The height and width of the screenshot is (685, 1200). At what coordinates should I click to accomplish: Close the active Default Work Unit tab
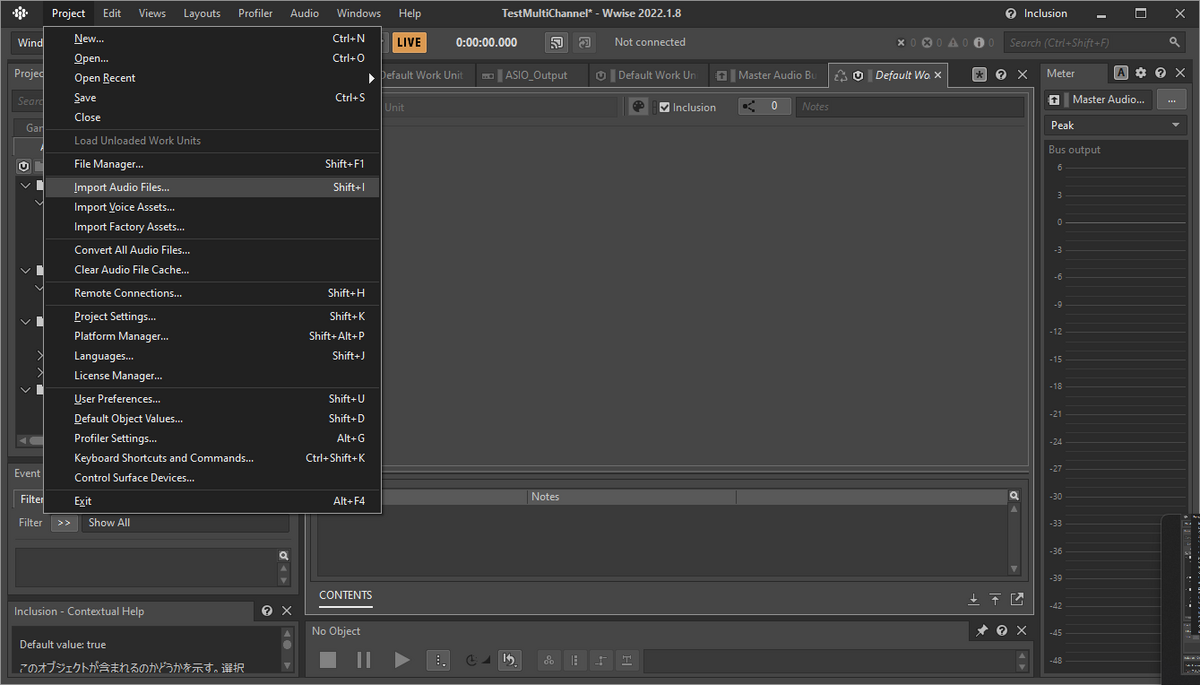[x=938, y=75]
